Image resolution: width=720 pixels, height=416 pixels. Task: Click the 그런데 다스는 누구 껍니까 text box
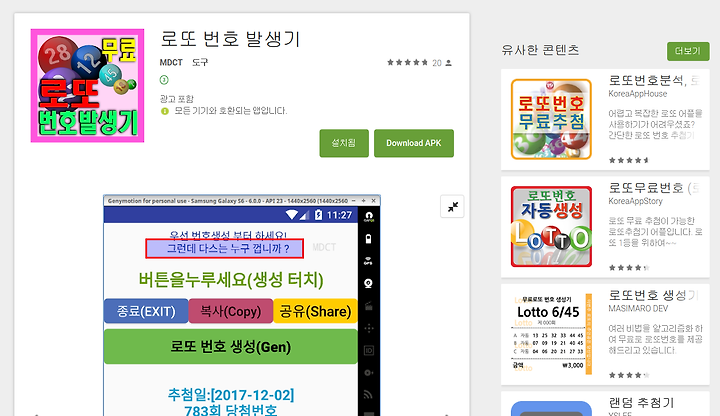225,248
